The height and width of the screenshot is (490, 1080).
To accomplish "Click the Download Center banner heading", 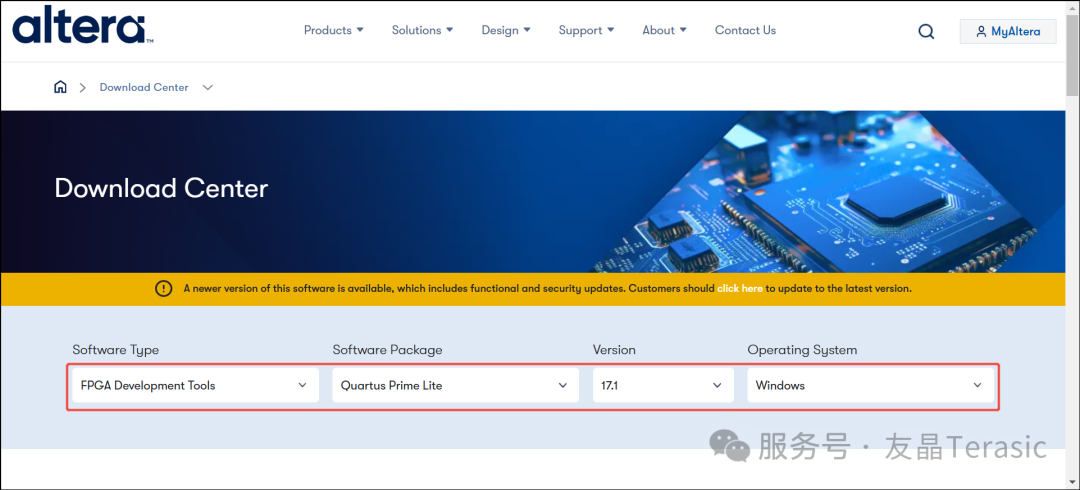I will click(x=161, y=188).
